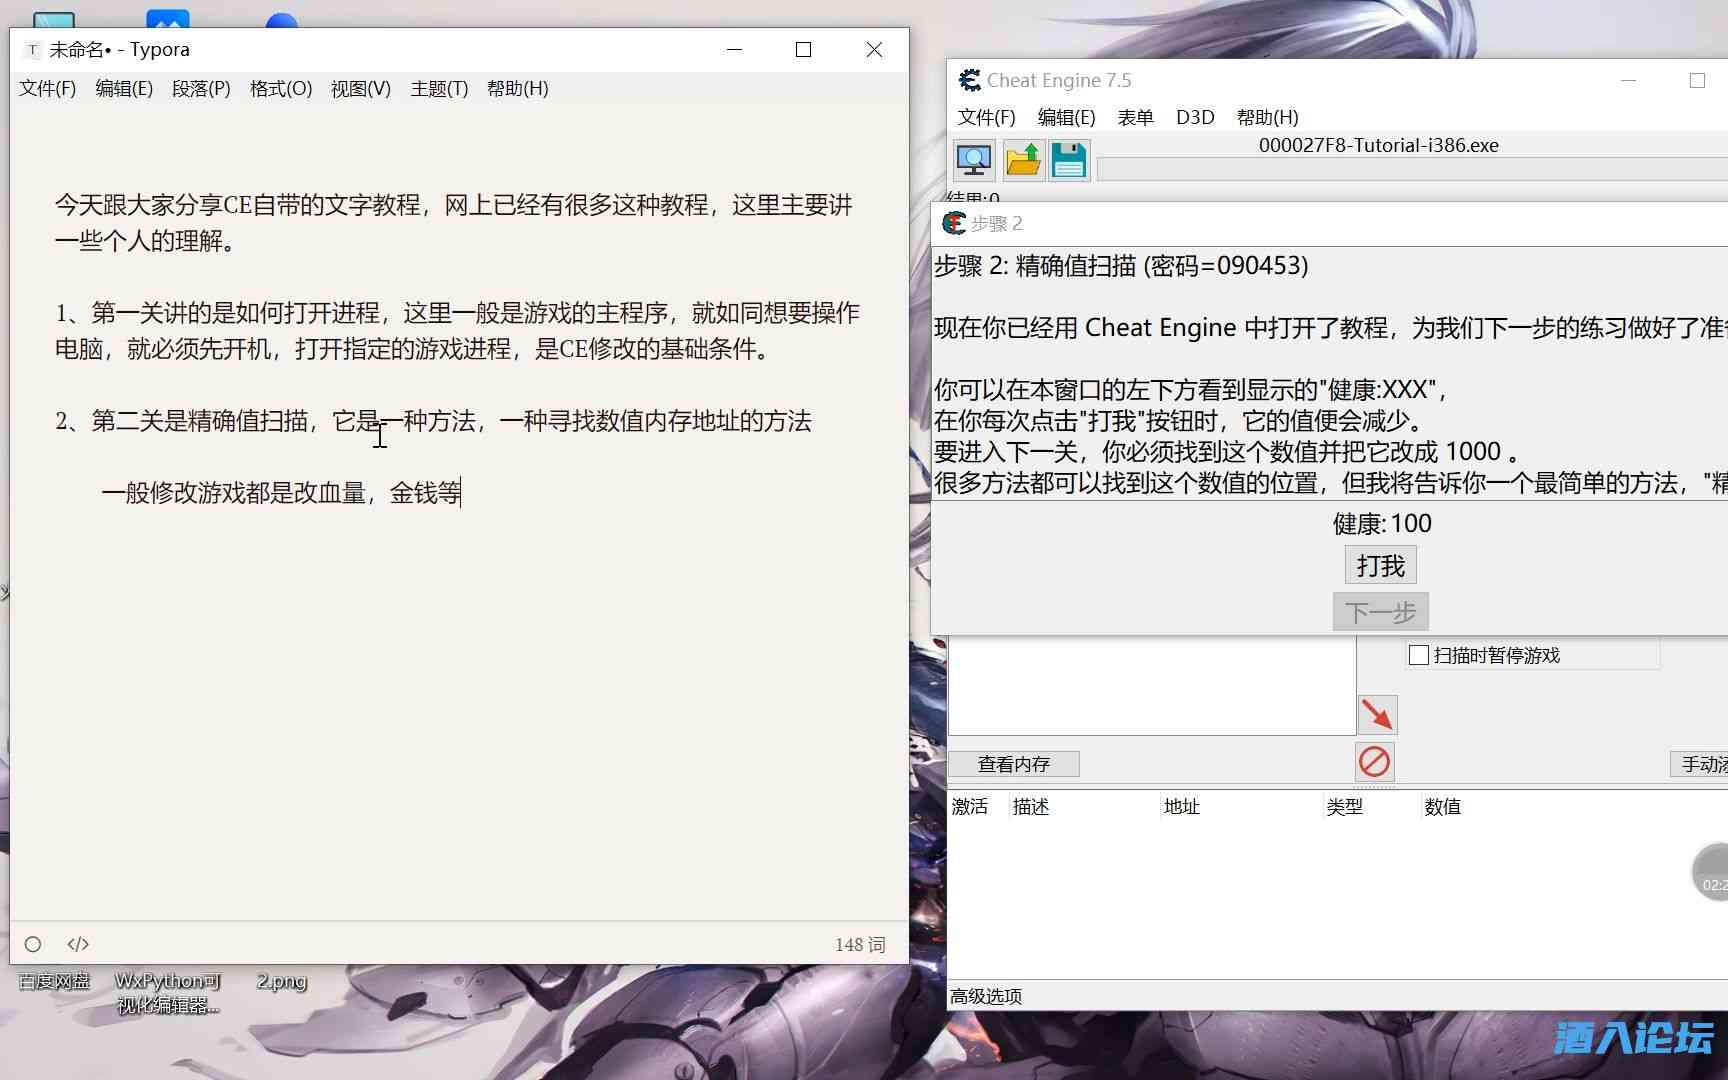Open the 主题(T) menu in Typora
Image resolution: width=1728 pixels, height=1080 pixels.
439,89
